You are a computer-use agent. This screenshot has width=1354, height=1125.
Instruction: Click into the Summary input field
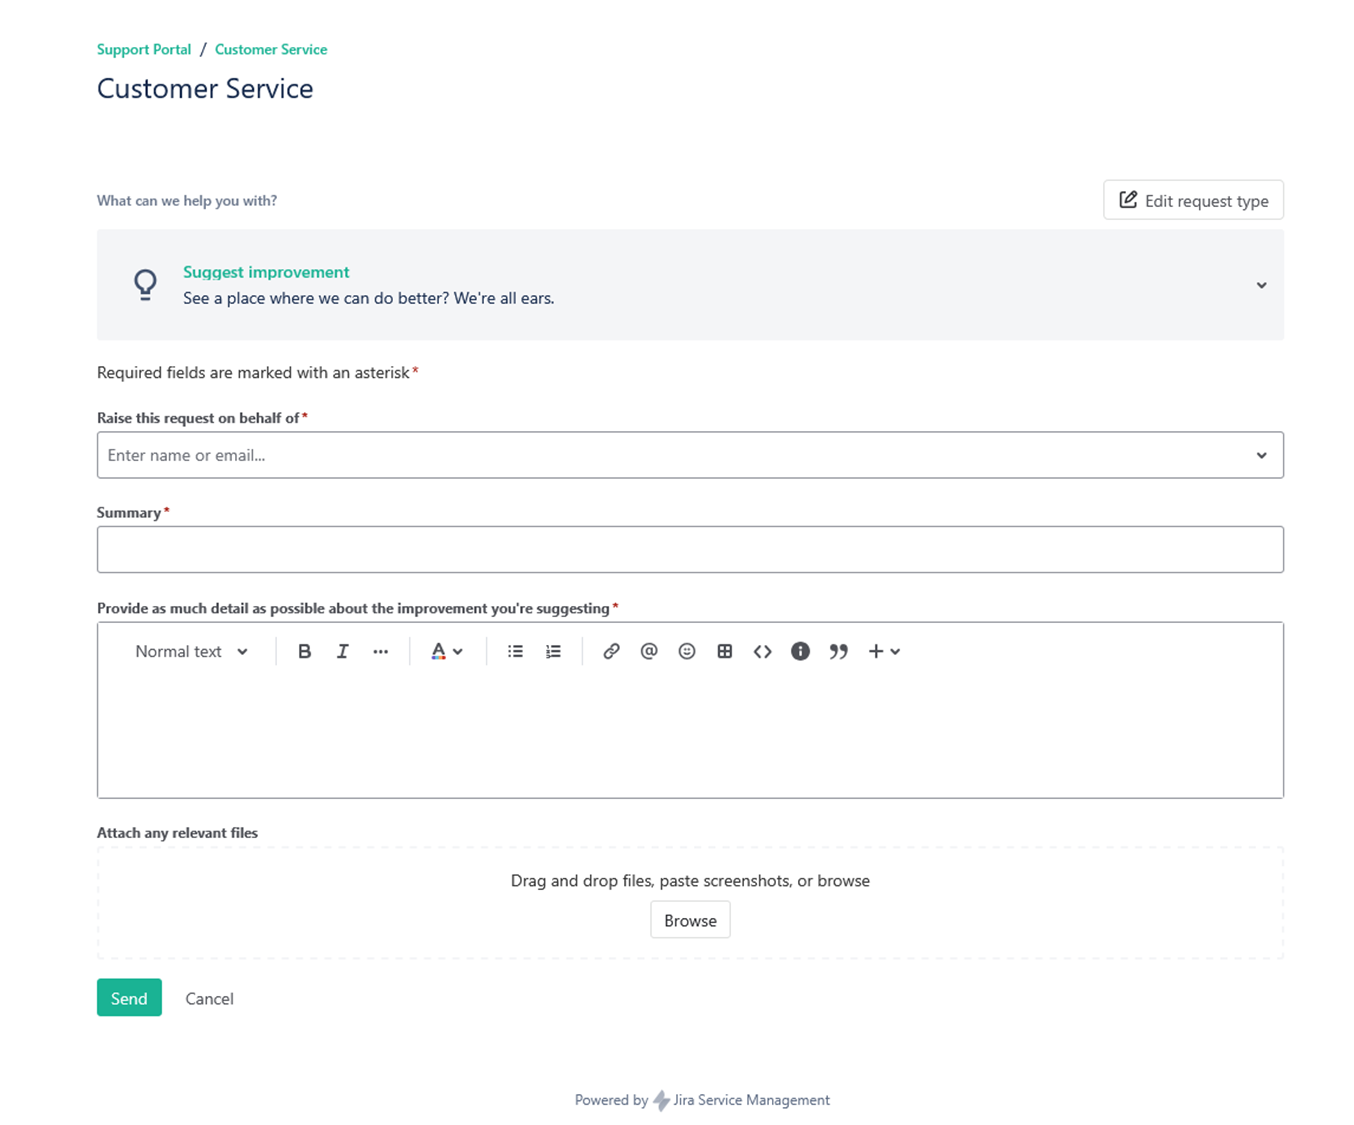[690, 549]
